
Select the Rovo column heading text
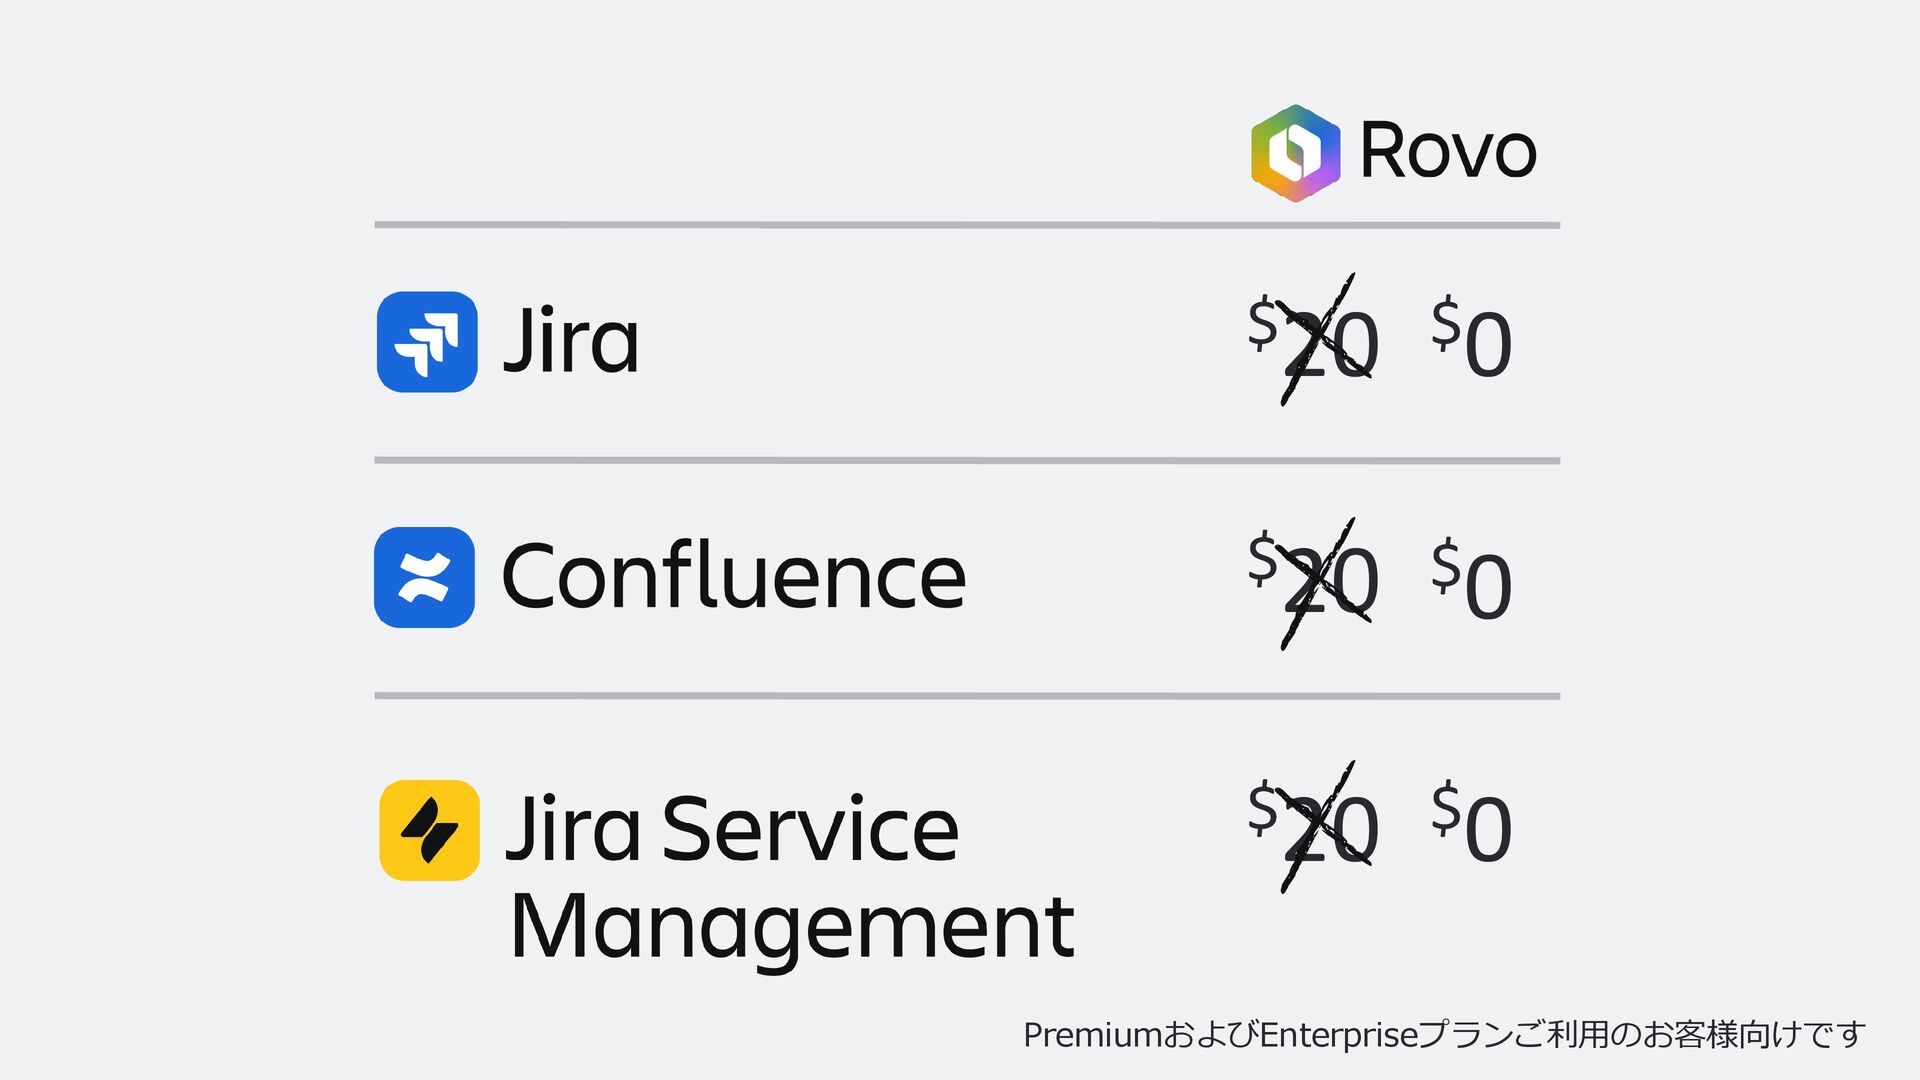point(1448,151)
